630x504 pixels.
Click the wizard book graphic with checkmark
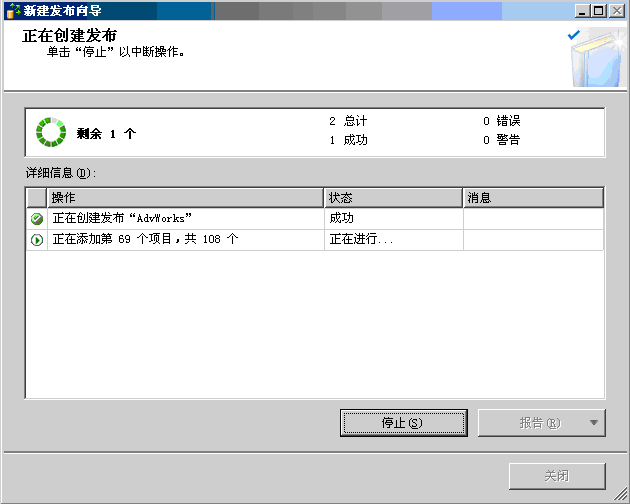click(x=597, y=57)
